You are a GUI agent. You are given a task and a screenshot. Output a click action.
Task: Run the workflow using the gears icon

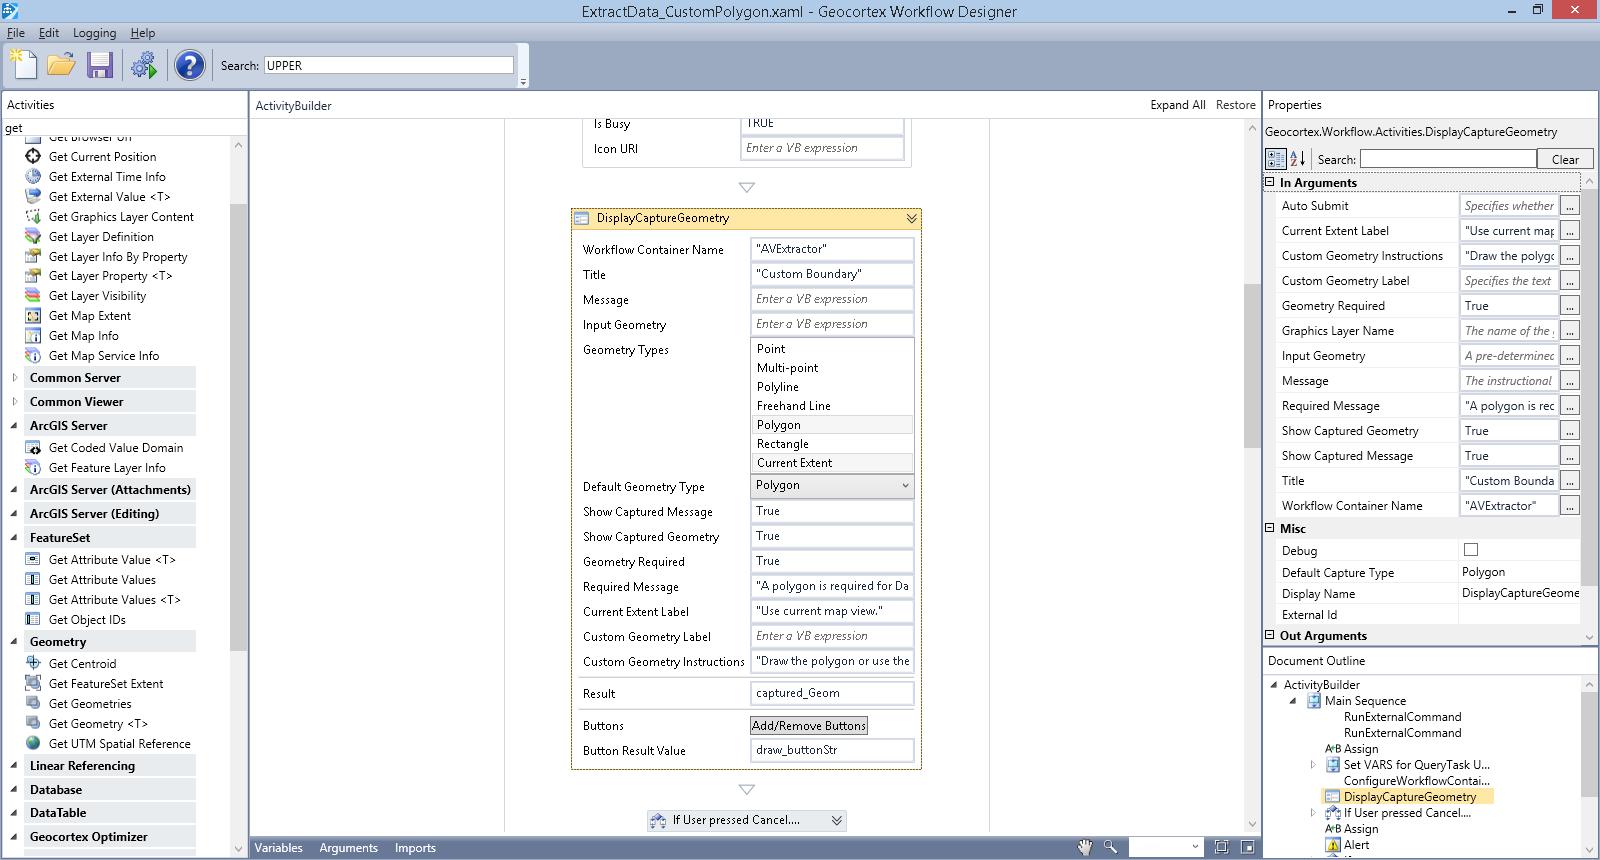coord(144,65)
